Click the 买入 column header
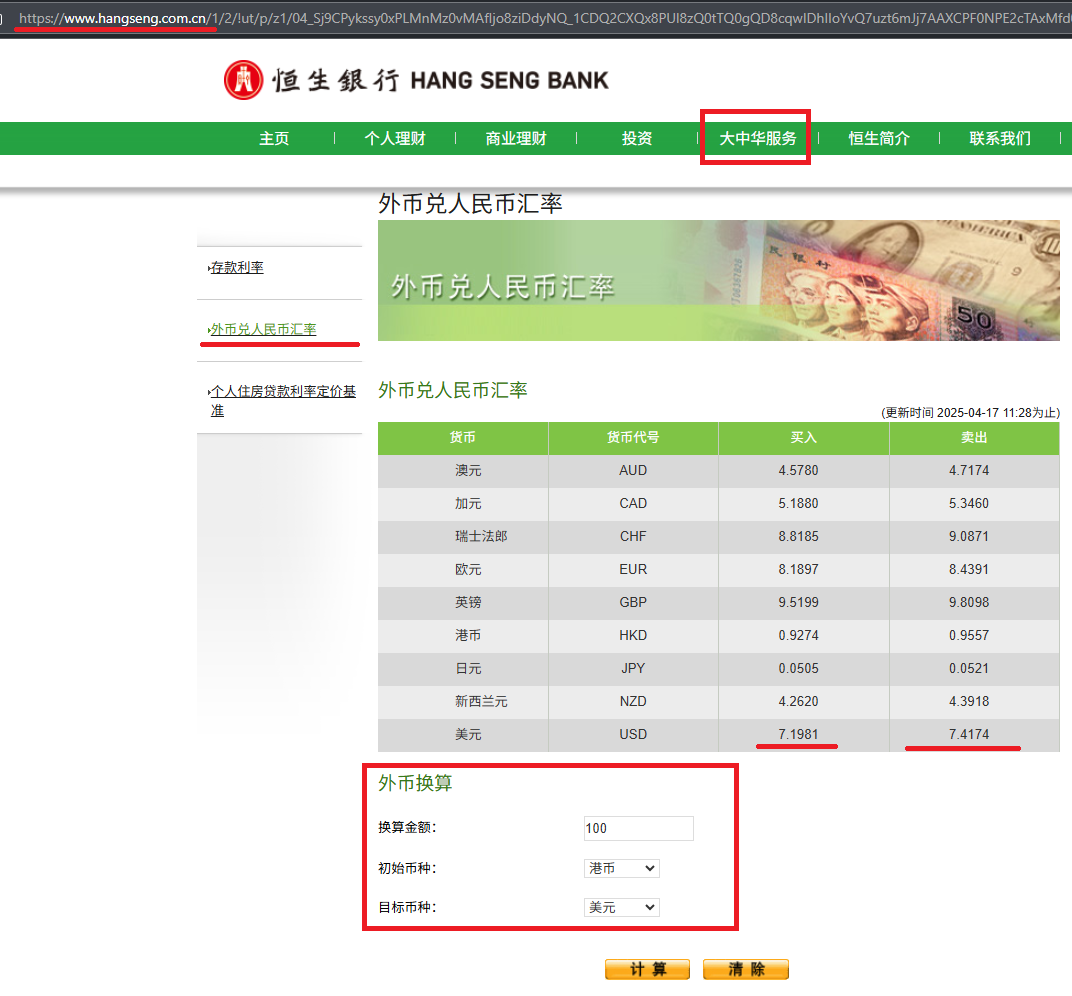Viewport: 1072px width, 996px height. point(803,438)
